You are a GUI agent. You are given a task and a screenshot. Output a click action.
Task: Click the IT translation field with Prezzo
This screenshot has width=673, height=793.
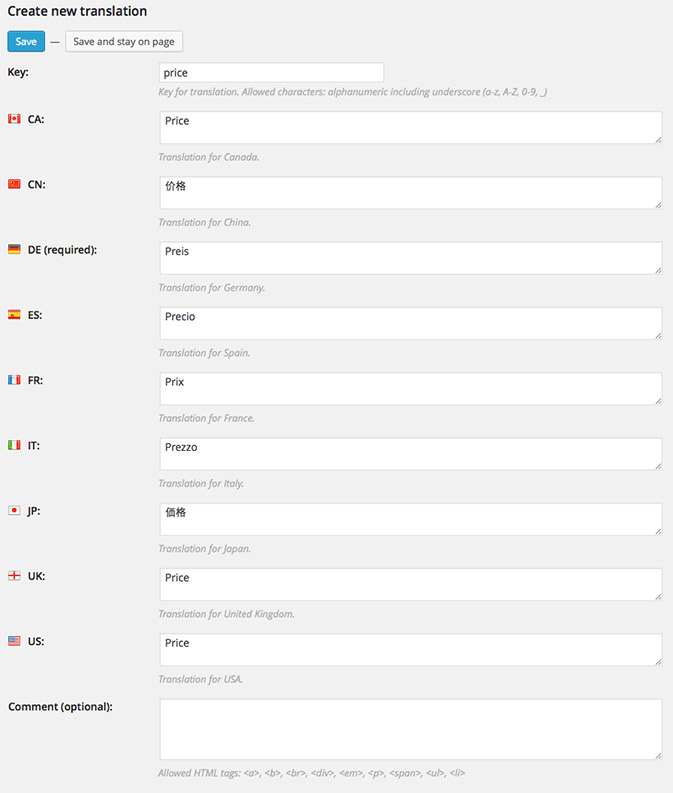(x=410, y=454)
